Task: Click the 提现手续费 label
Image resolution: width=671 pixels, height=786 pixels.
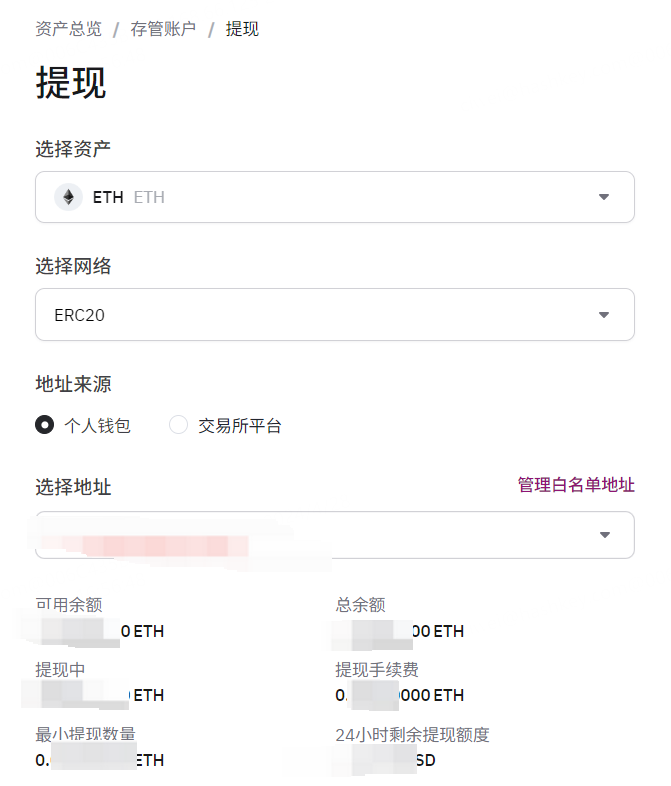Action: (377, 669)
